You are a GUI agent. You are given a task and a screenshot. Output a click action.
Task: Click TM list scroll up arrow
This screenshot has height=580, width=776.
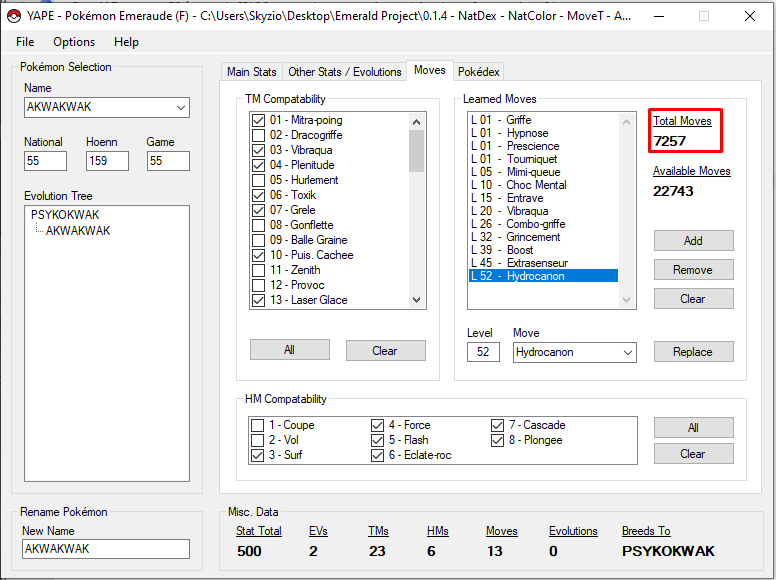[417, 121]
